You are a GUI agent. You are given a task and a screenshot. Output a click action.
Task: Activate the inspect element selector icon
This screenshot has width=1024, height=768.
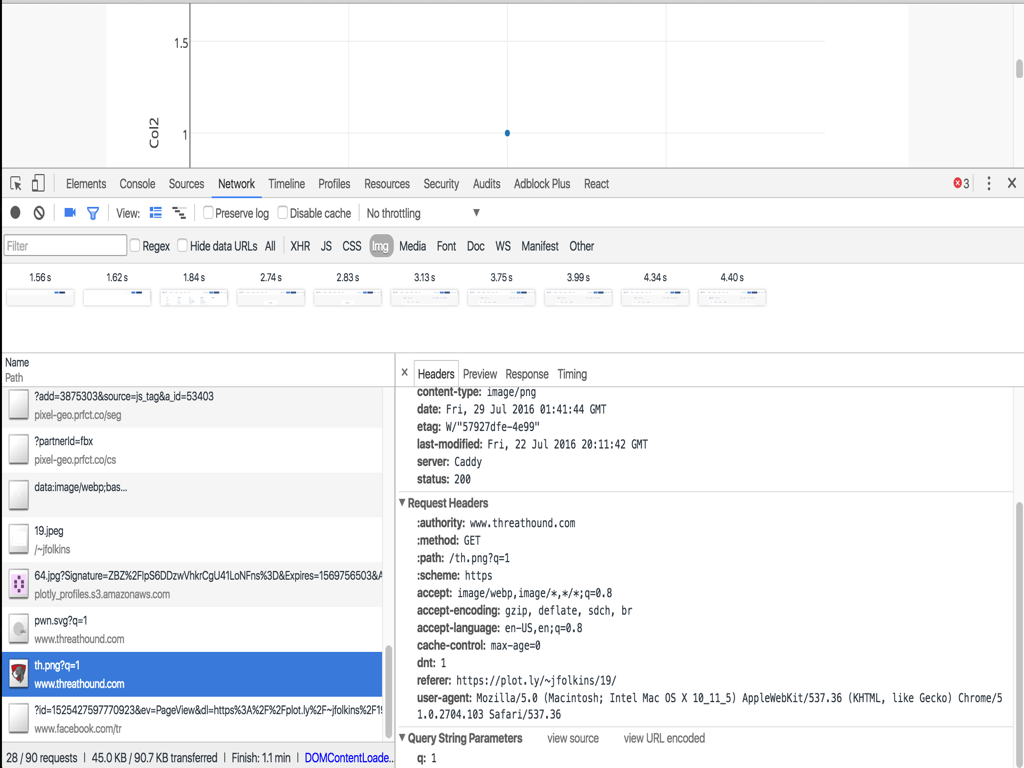pos(16,184)
